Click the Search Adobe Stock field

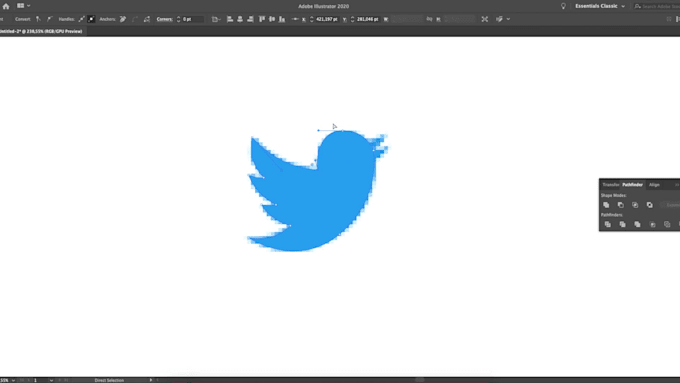pos(657,6)
